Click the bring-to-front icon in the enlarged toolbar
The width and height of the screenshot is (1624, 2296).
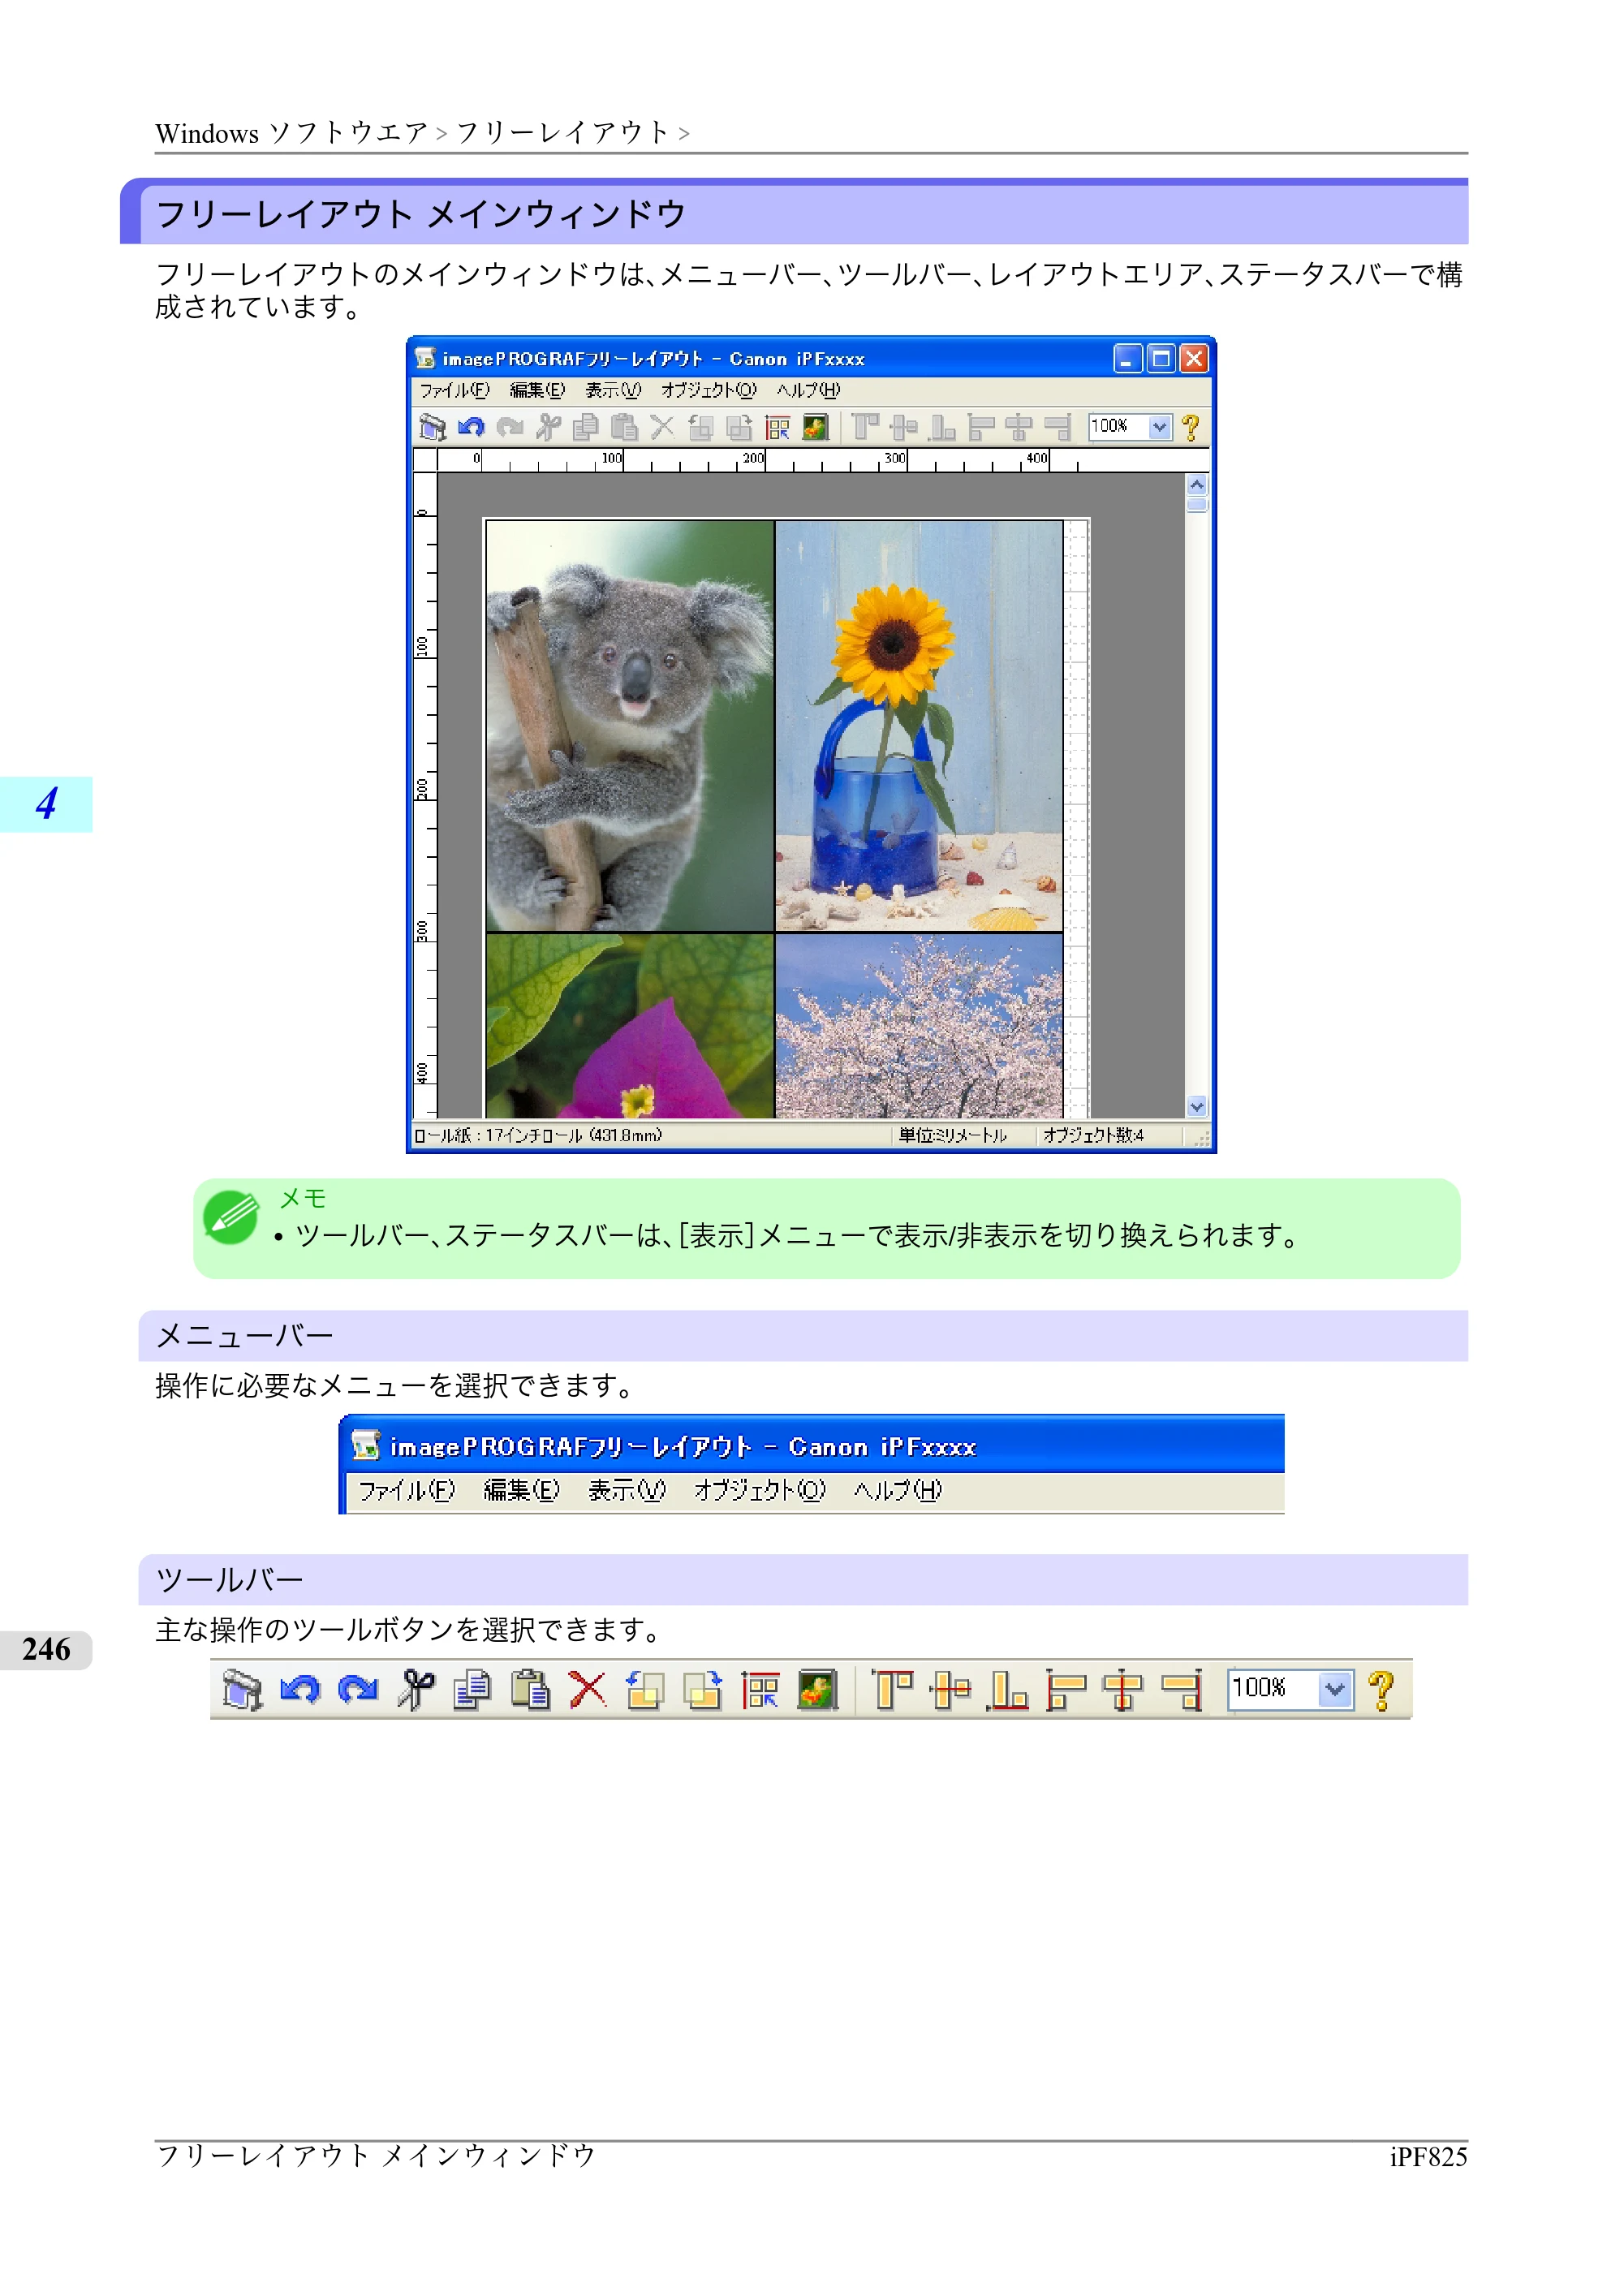tap(645, 1690)
